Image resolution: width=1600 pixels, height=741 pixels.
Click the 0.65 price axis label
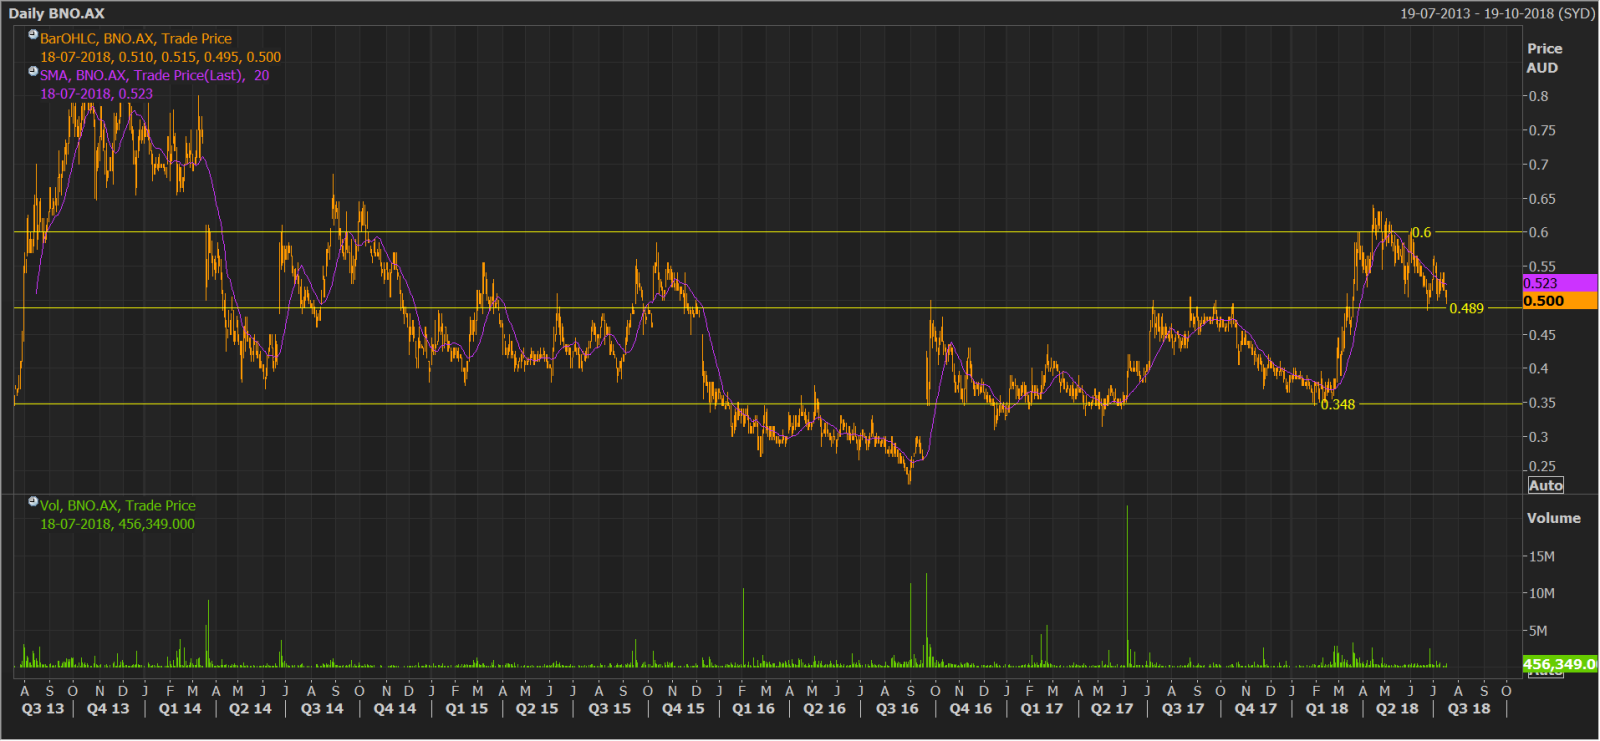[x=1543, y=198]
